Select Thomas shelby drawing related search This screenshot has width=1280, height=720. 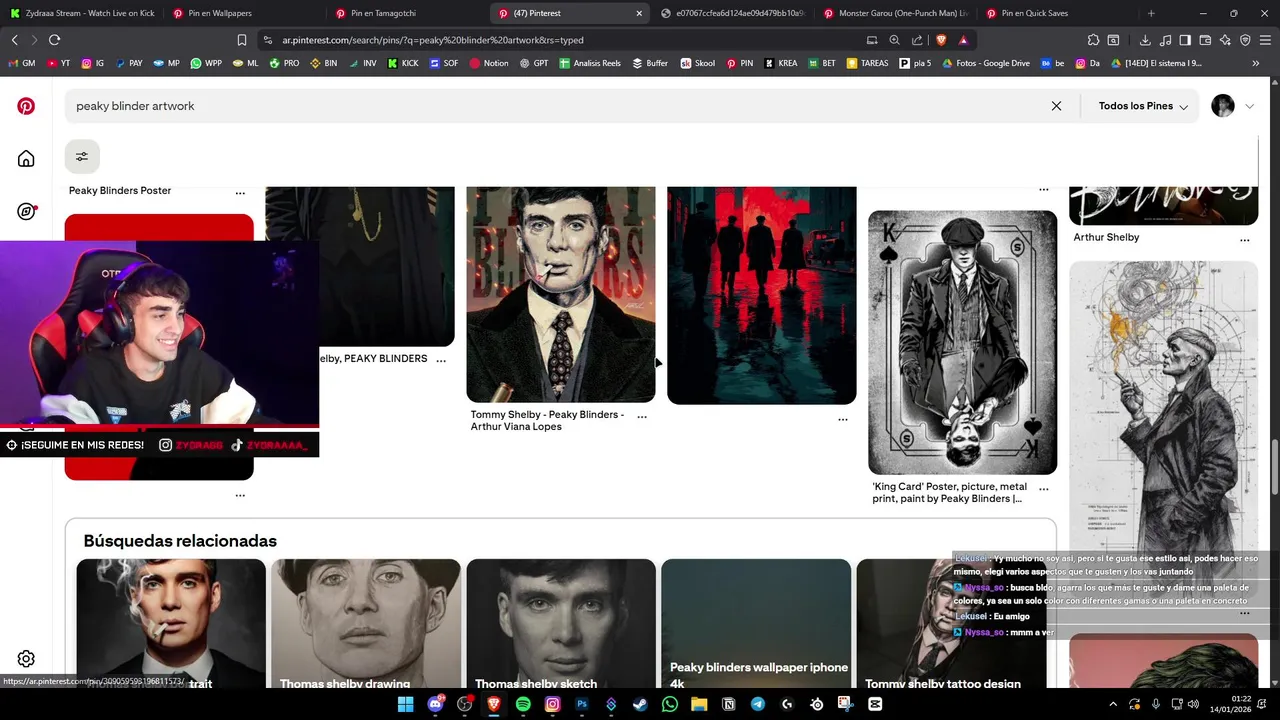tap(366, 624)
